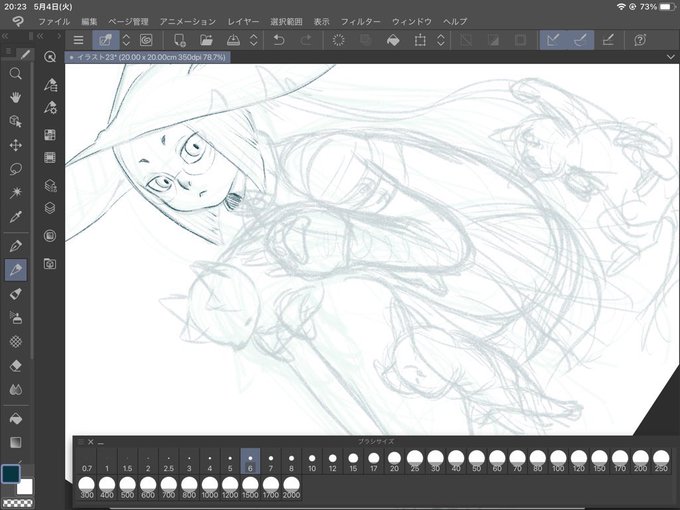
Task: Expand stepper arrows next to transform icon
Action: [441, 40]
